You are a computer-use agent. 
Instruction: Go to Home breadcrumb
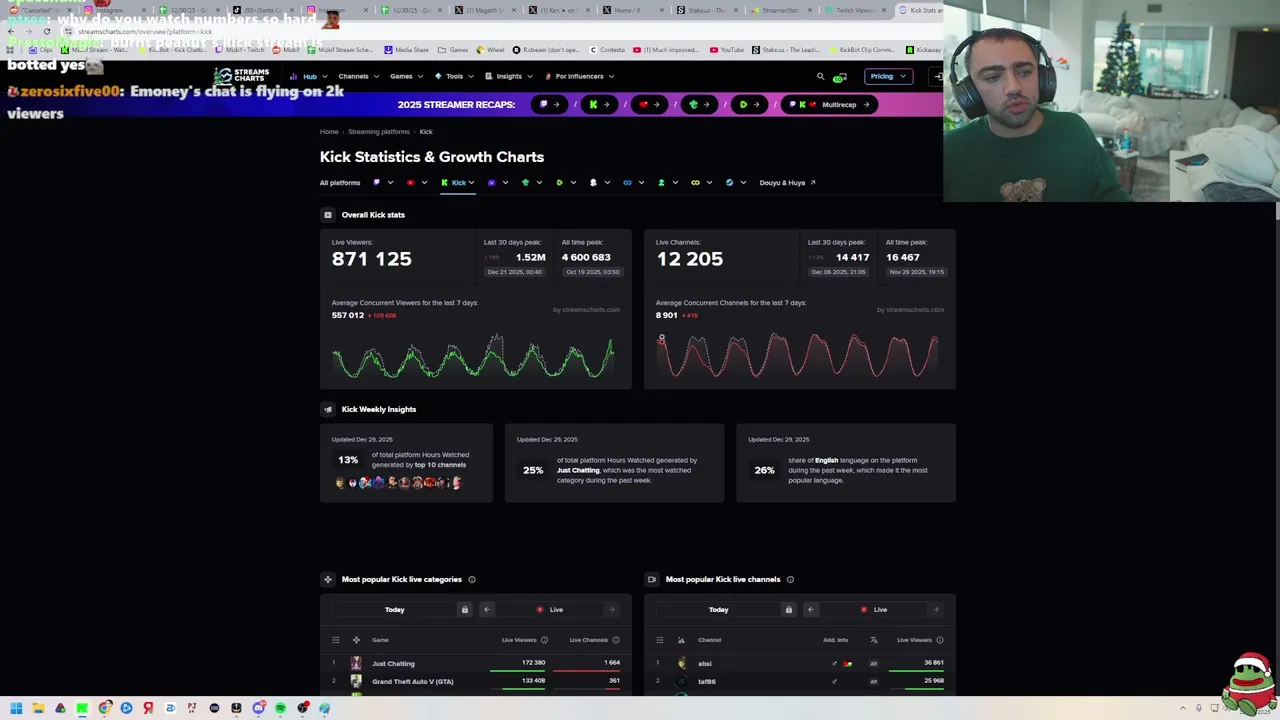329,132
